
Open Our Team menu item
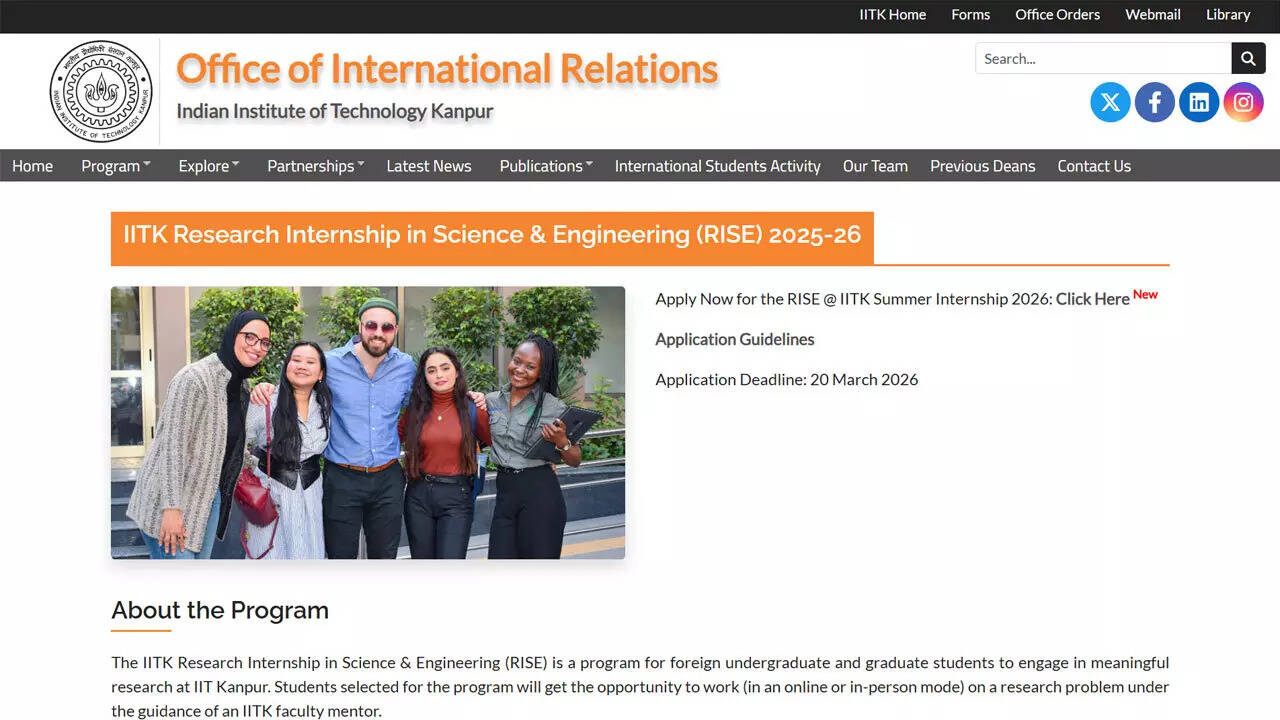click(x=875, y=166)
